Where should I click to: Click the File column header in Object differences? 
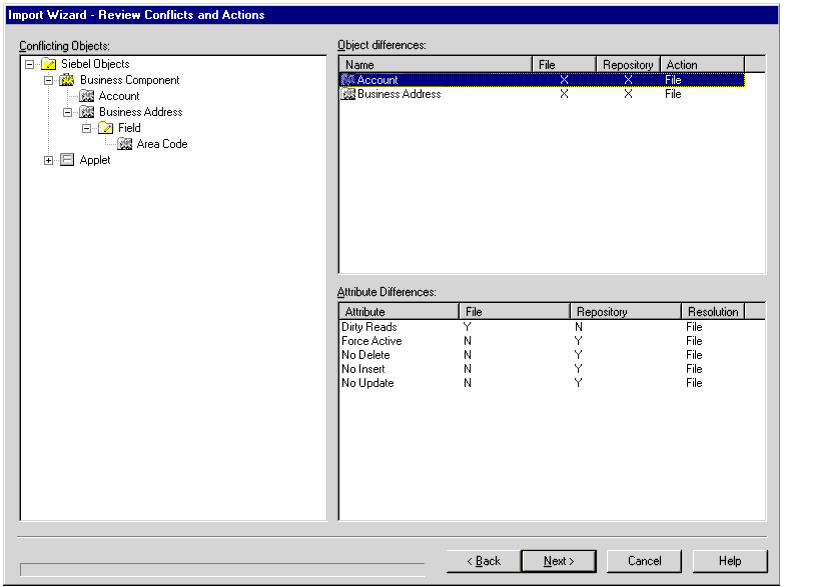click(x=564, y=65)
